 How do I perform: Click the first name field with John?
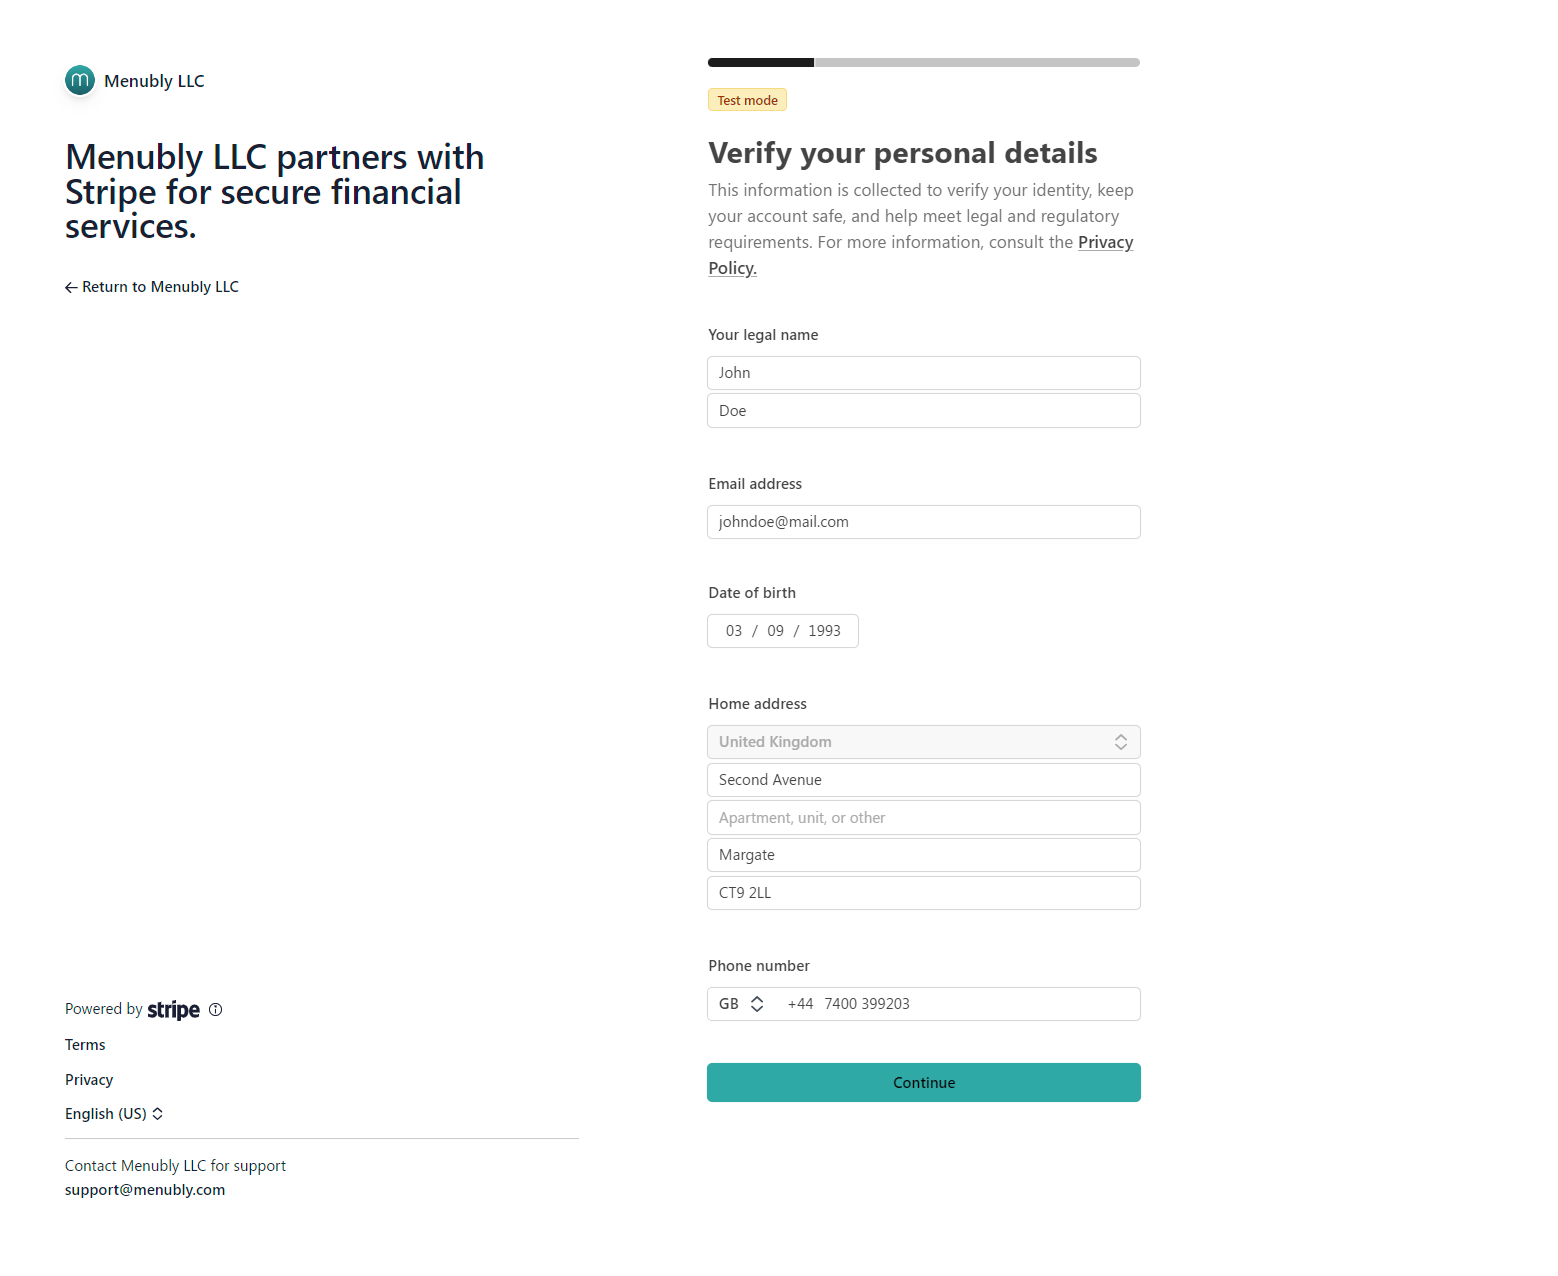pyautogui.click(x=923, y=373)
